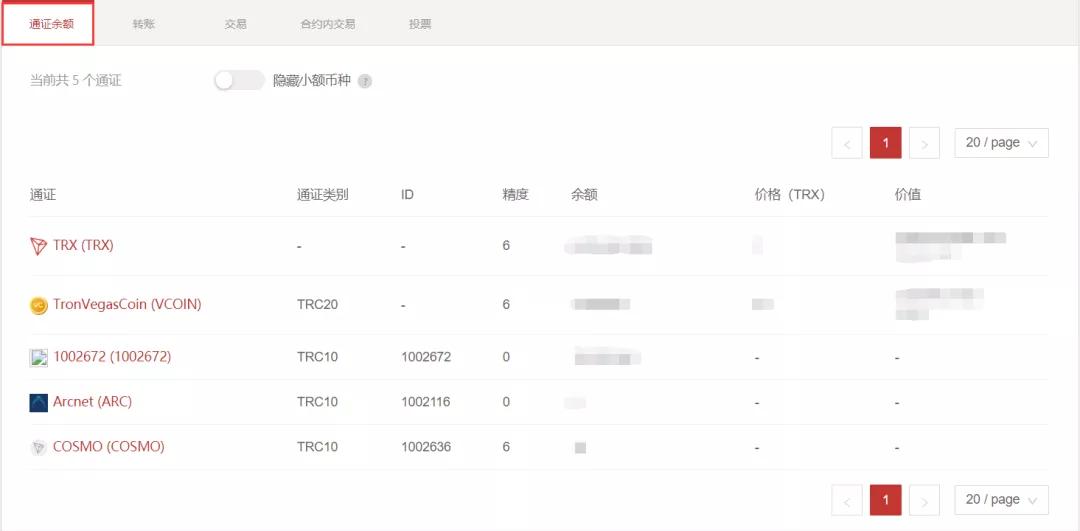Open the Arcnet (ARC) token link
Screen dimensions: 1080x531
tap(92, 402)
